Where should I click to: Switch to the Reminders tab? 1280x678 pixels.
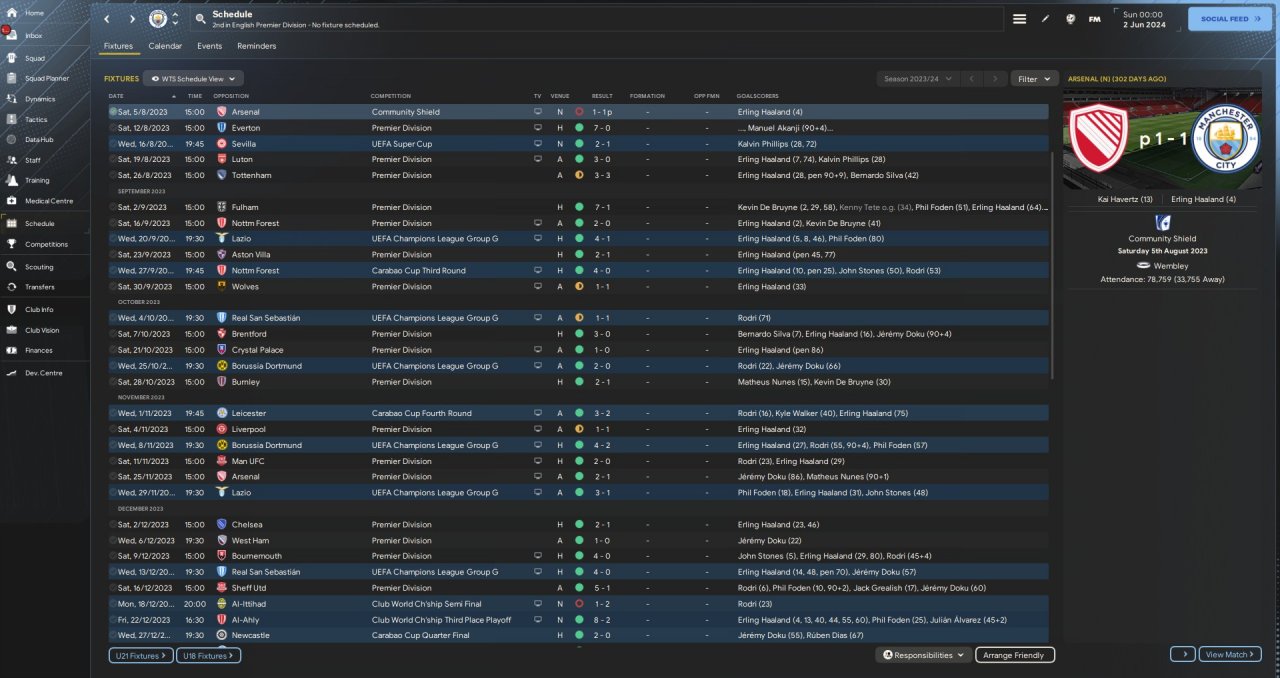[x=256, y=46]
